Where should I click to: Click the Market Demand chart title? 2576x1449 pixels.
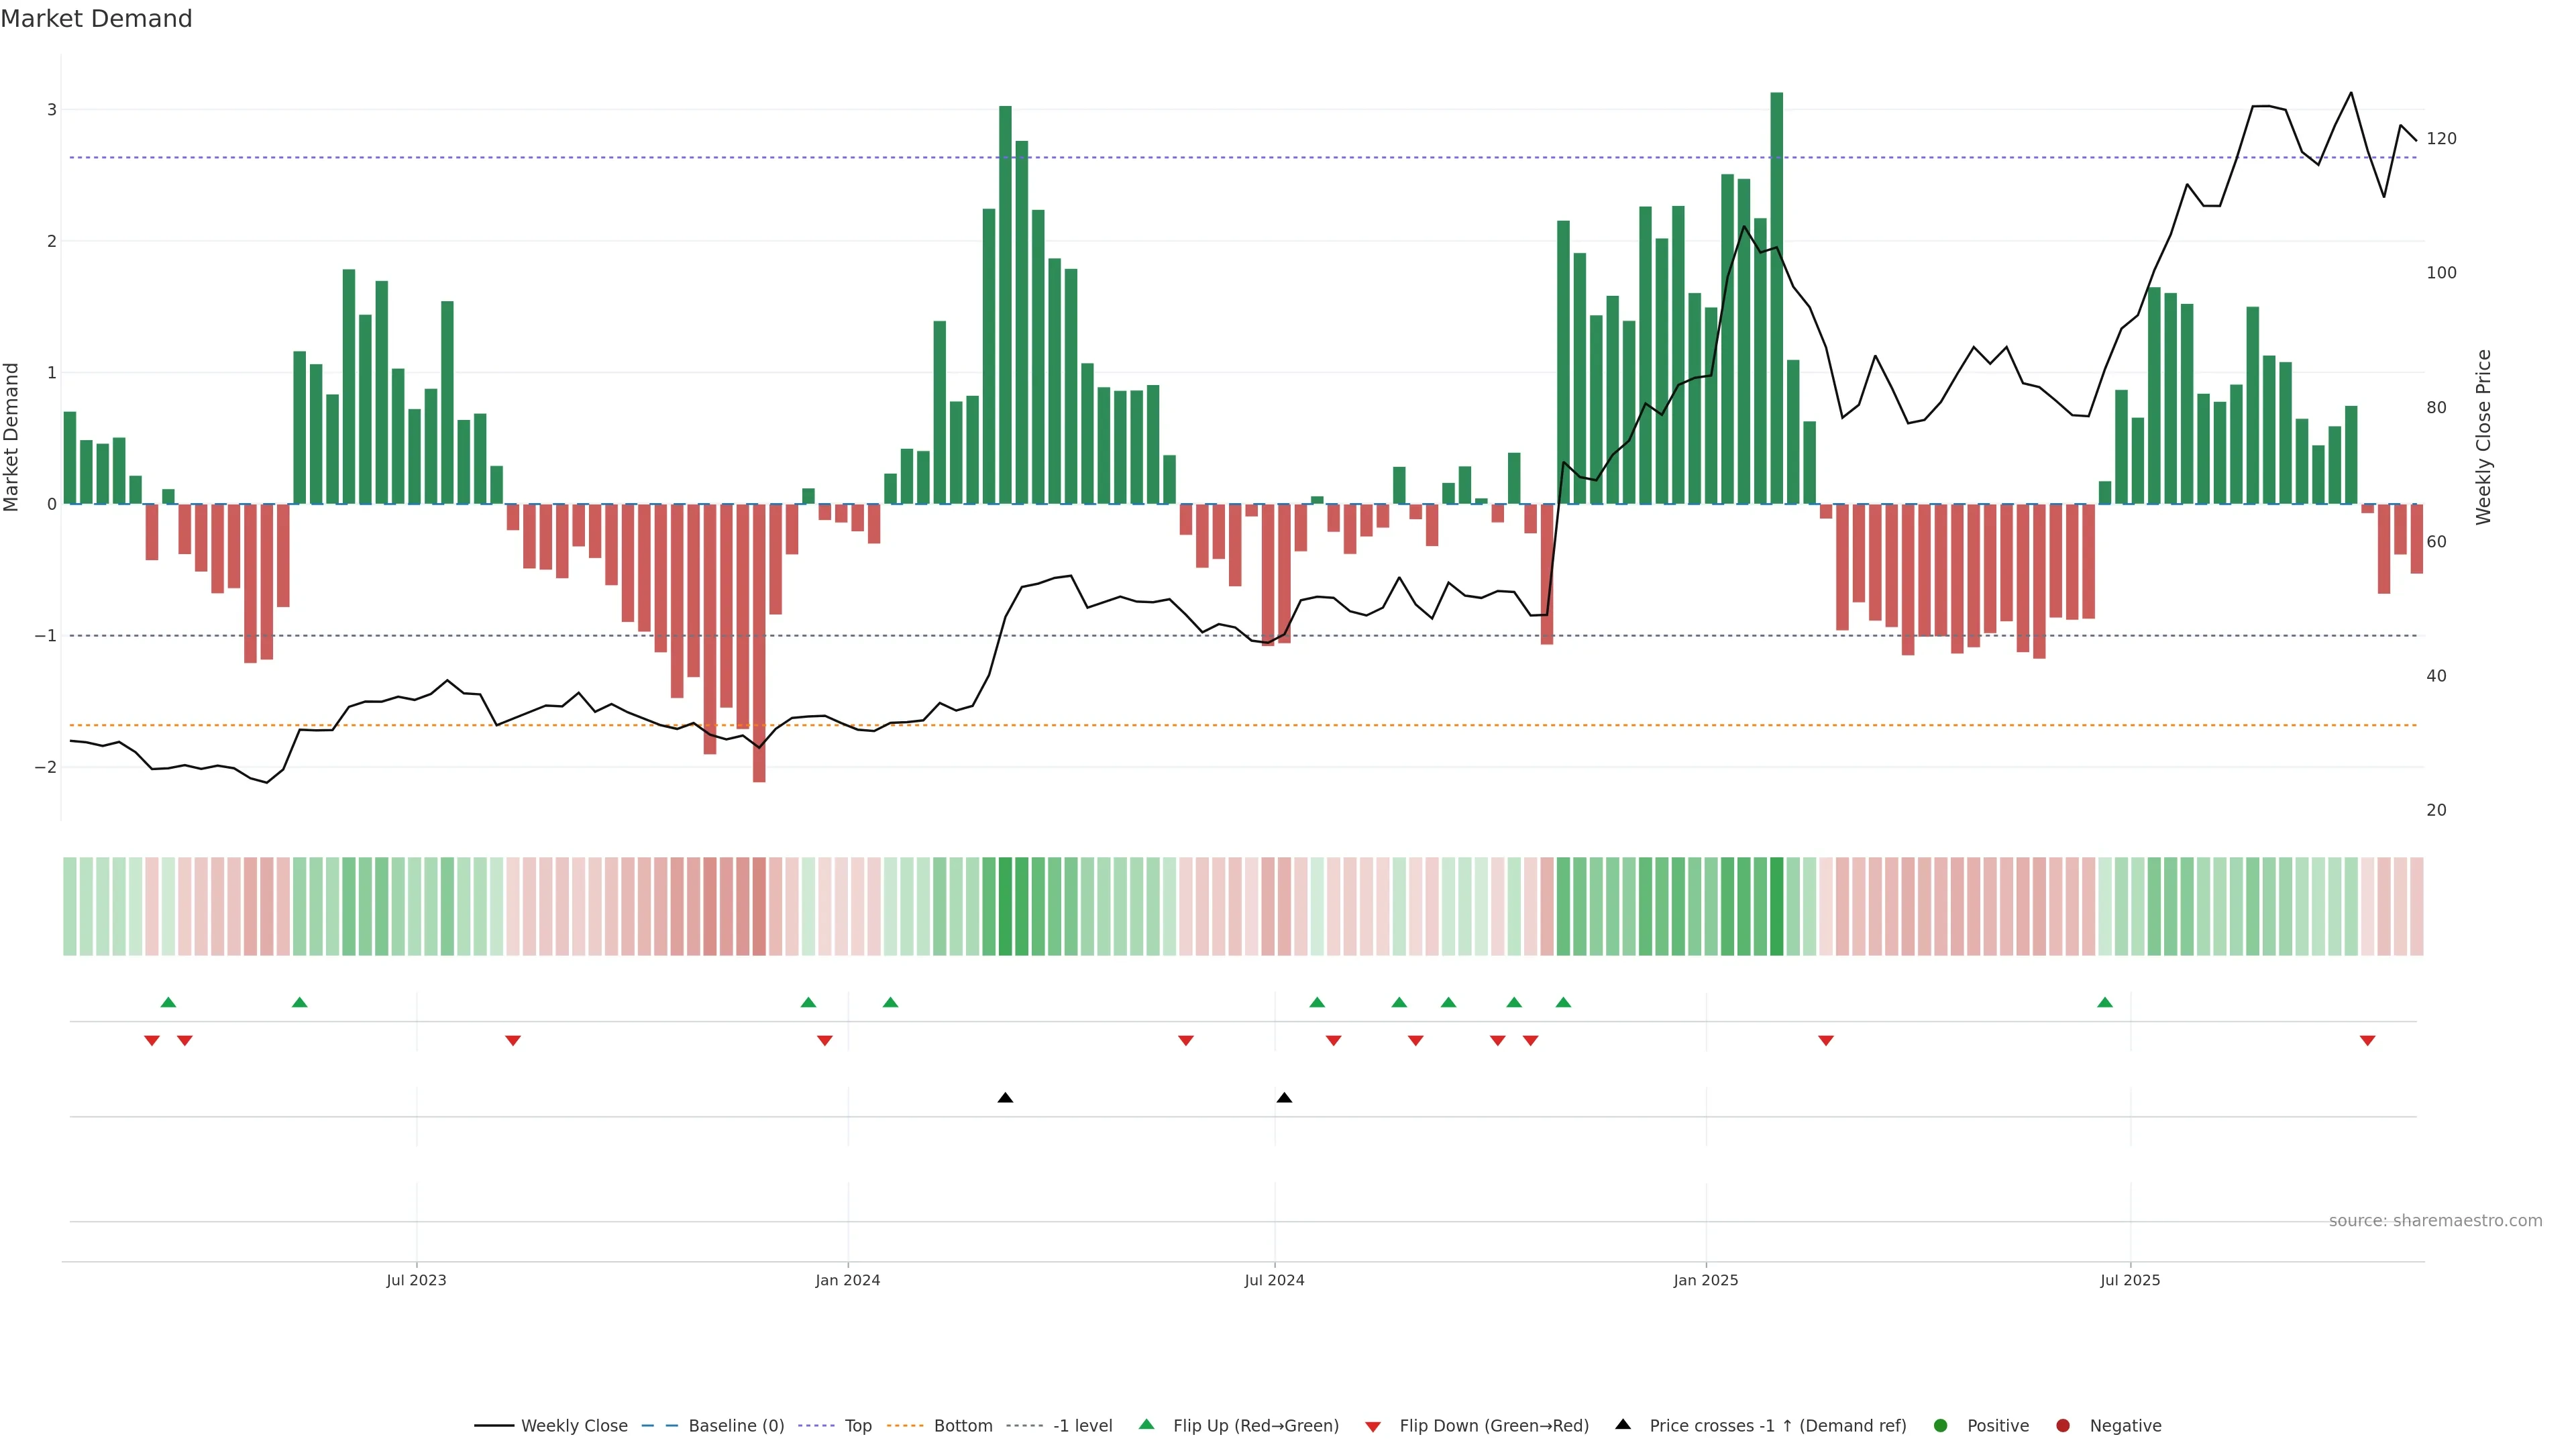pyautogui.click(x=96, y=19)
